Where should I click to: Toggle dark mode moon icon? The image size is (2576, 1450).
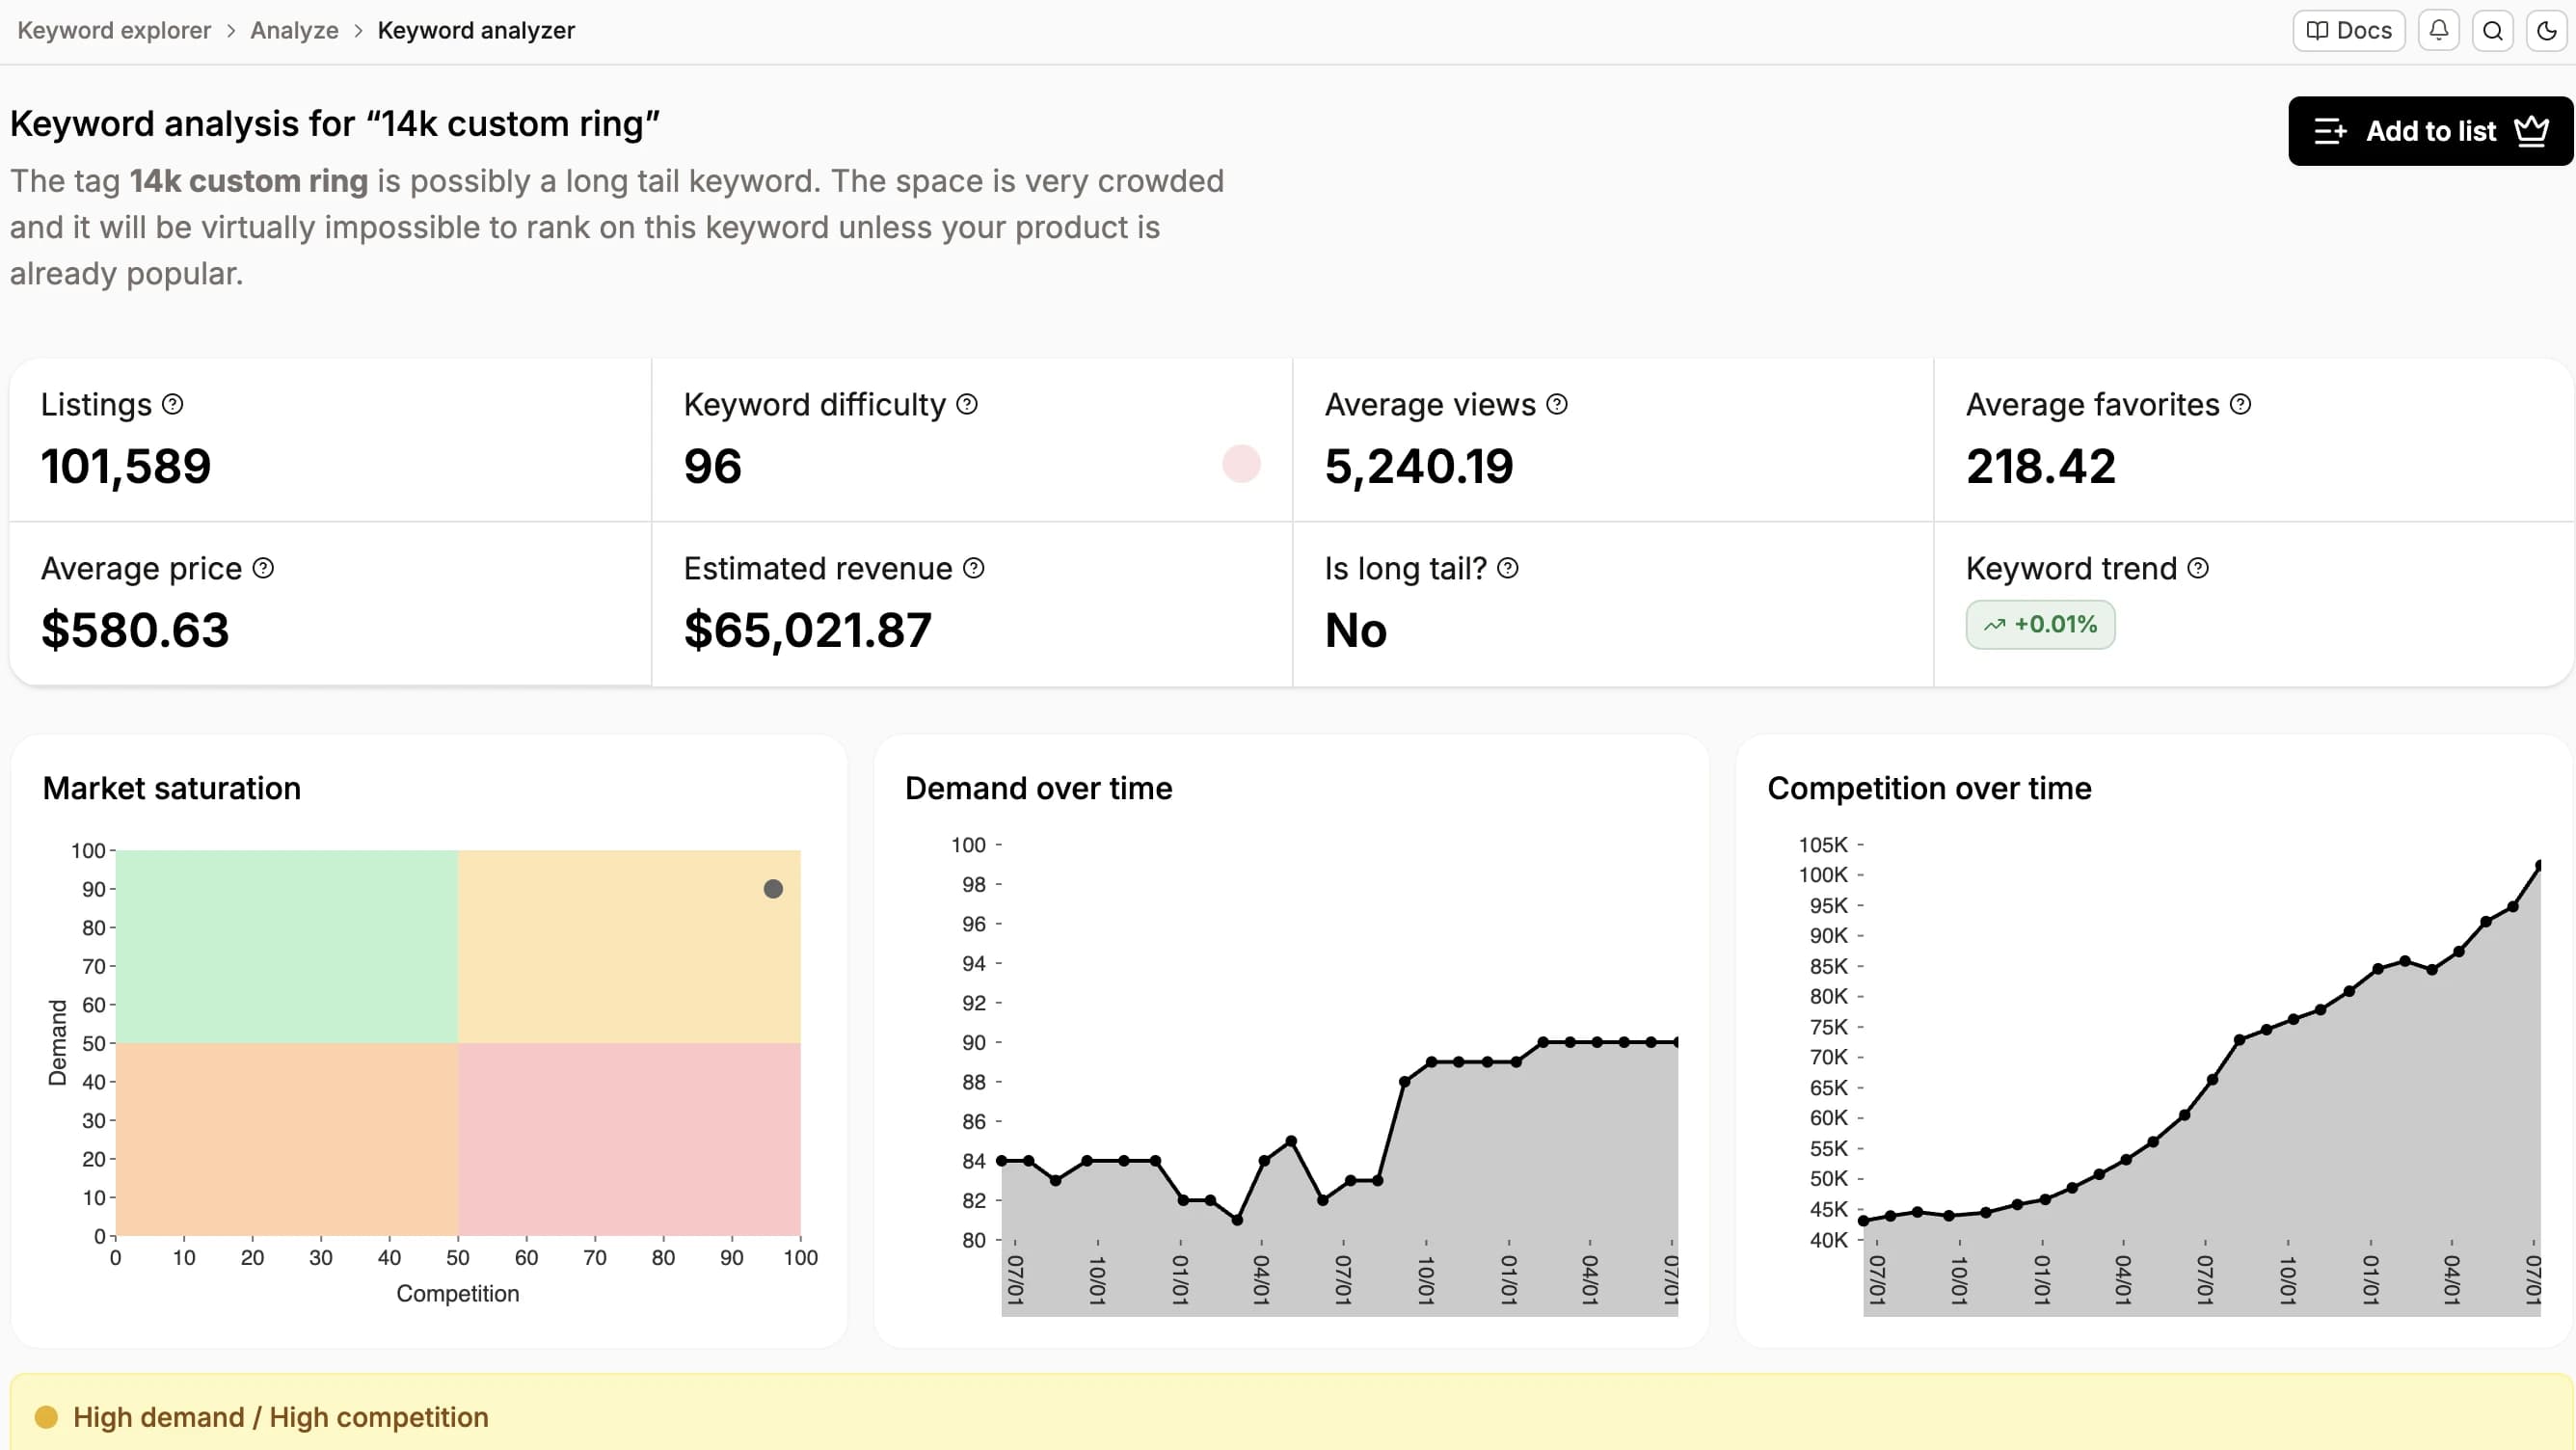coord(2547,30)
